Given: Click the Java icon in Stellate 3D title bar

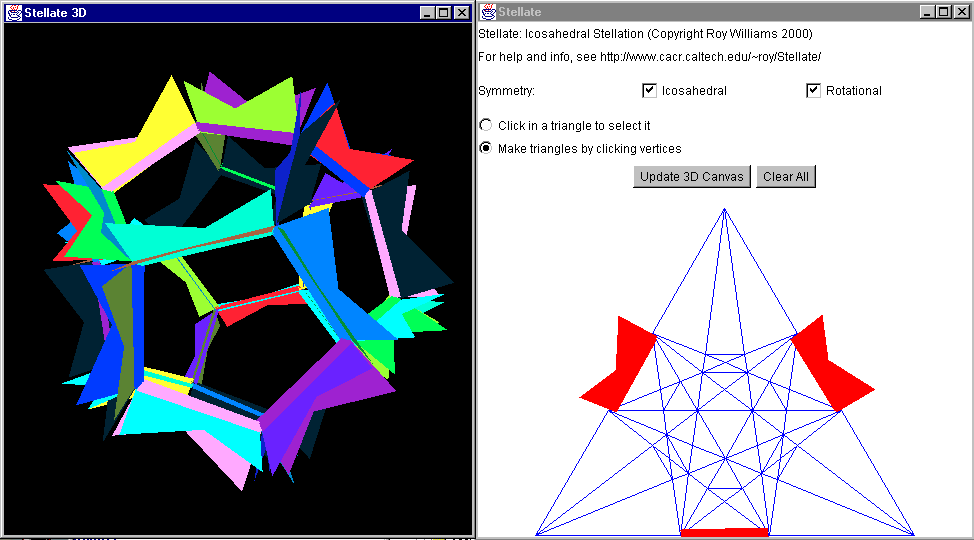Looking at the screenshot, I should pos(14,12).
